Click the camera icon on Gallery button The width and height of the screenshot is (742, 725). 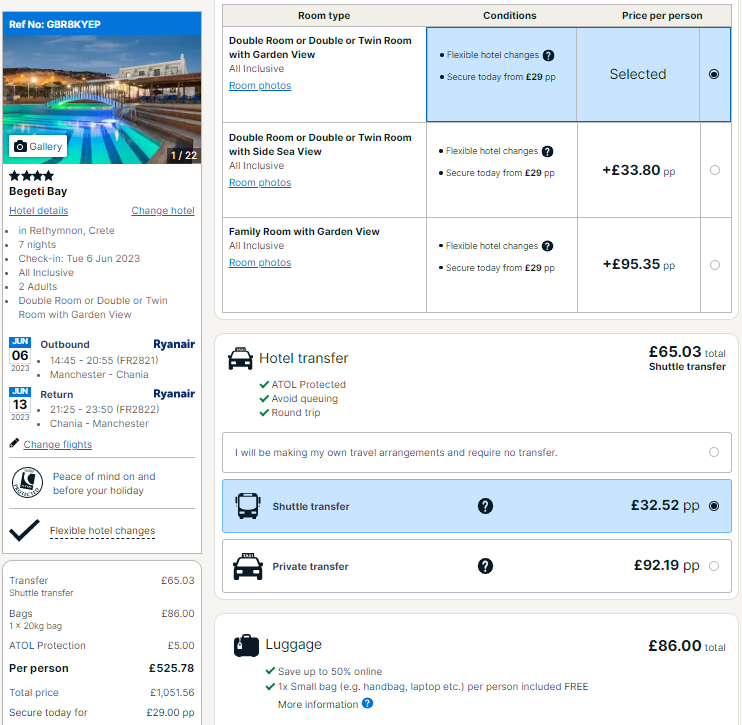(20, 146)
